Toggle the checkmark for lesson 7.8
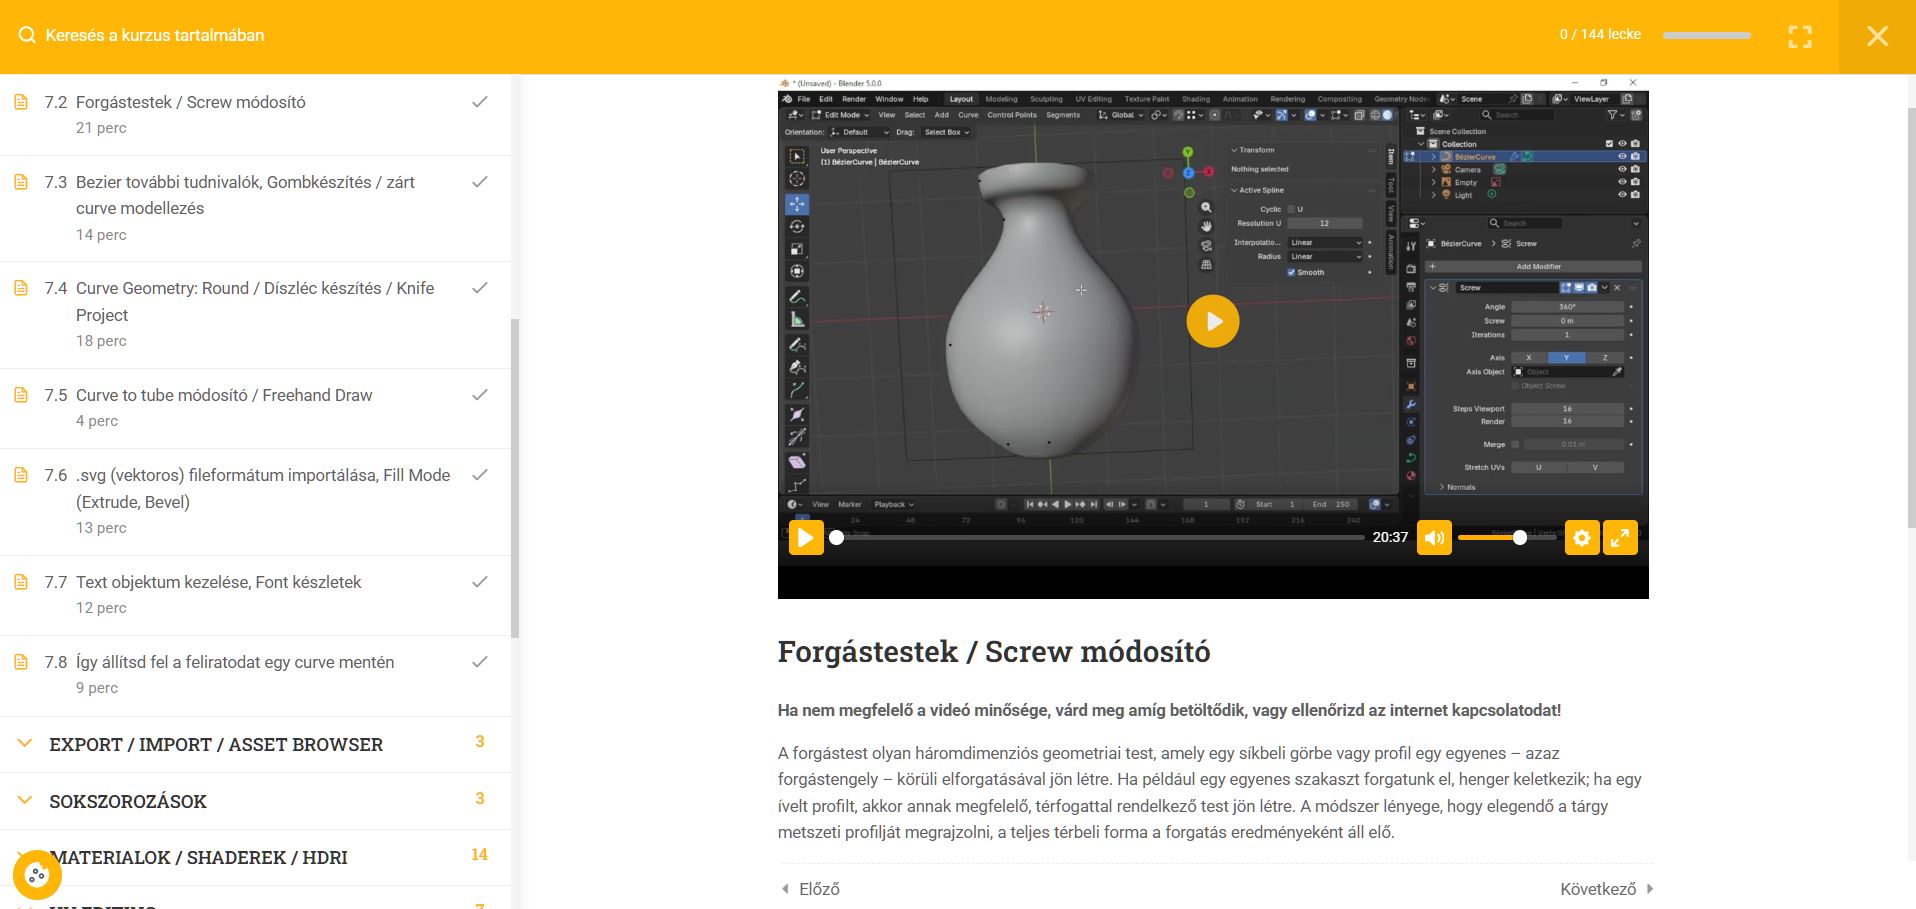 click(480, 662)
